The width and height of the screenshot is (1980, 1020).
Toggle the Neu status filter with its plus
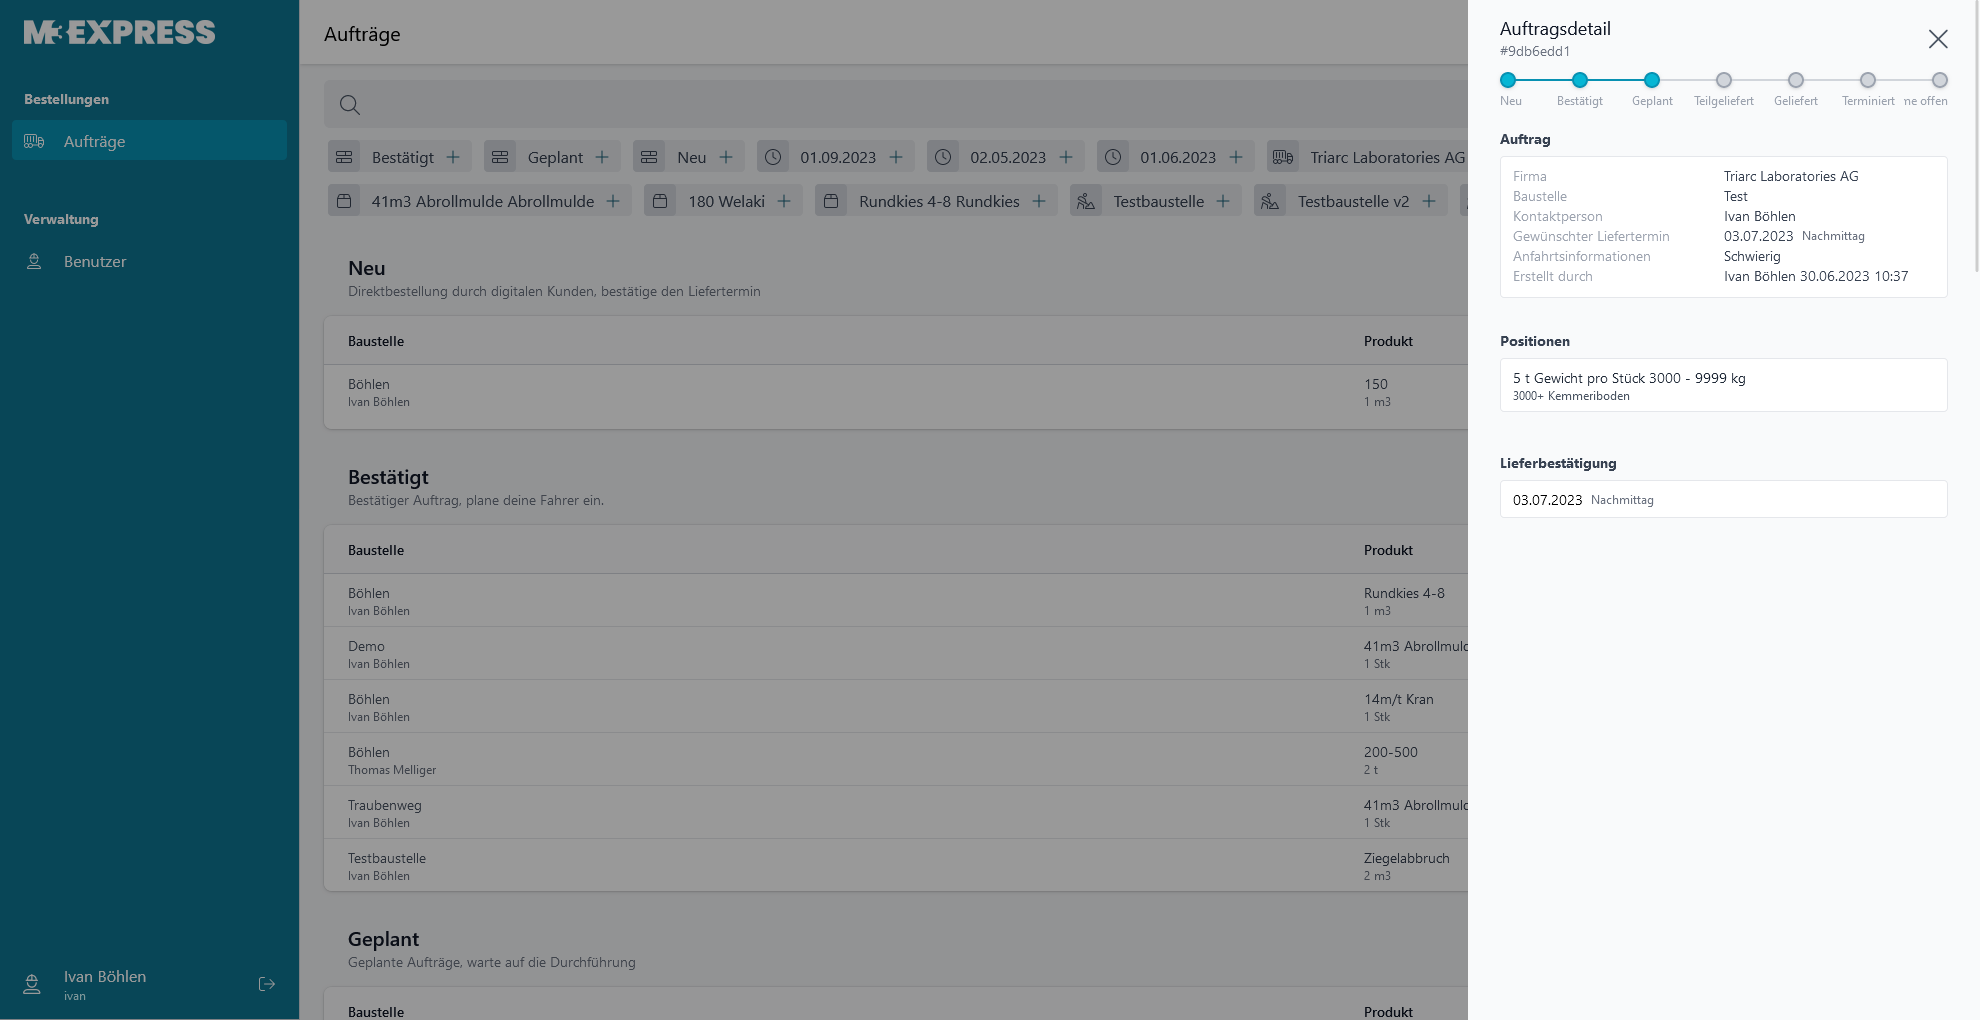pyautogui.click(x=726, y=156)
